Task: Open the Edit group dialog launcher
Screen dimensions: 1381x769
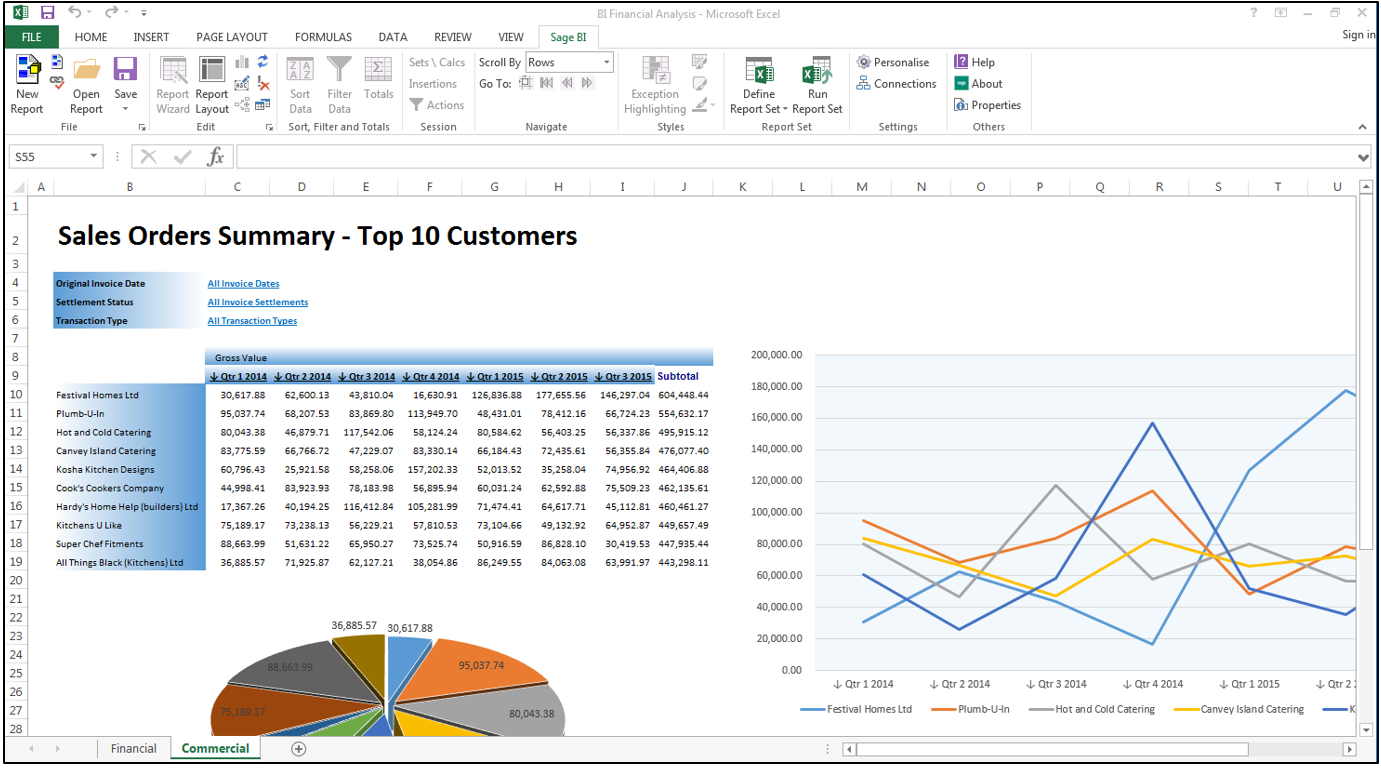Action: pyautogui.click(x=269, y=128)
